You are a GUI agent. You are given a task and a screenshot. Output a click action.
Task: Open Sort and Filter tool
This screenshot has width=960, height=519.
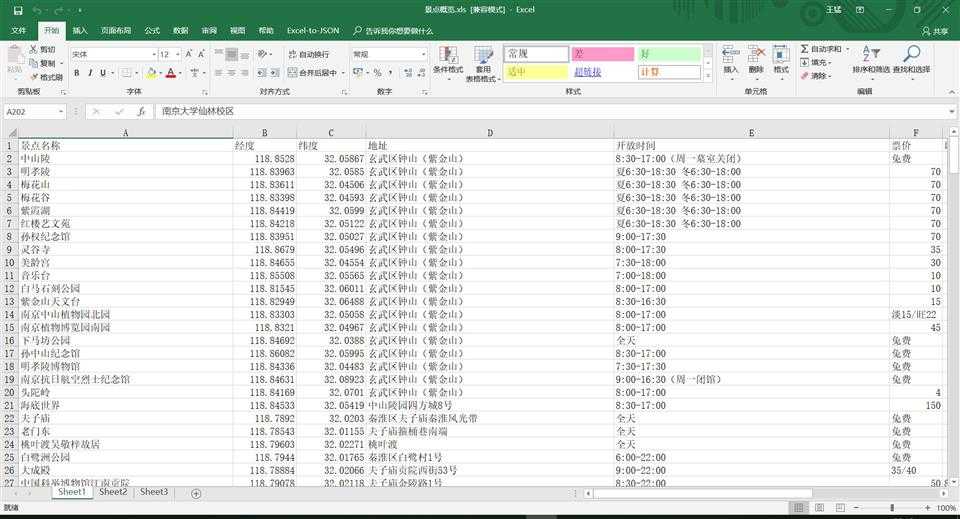871,53
